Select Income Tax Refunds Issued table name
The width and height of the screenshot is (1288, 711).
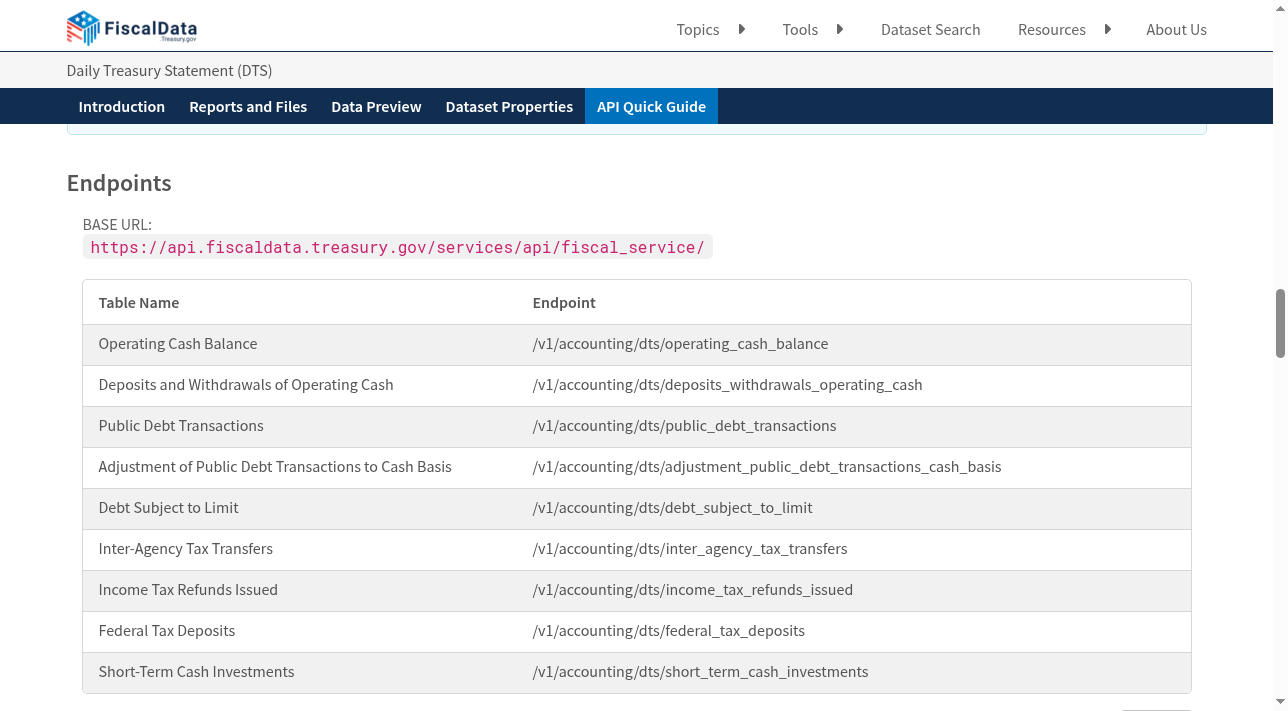tap(188, 590)
